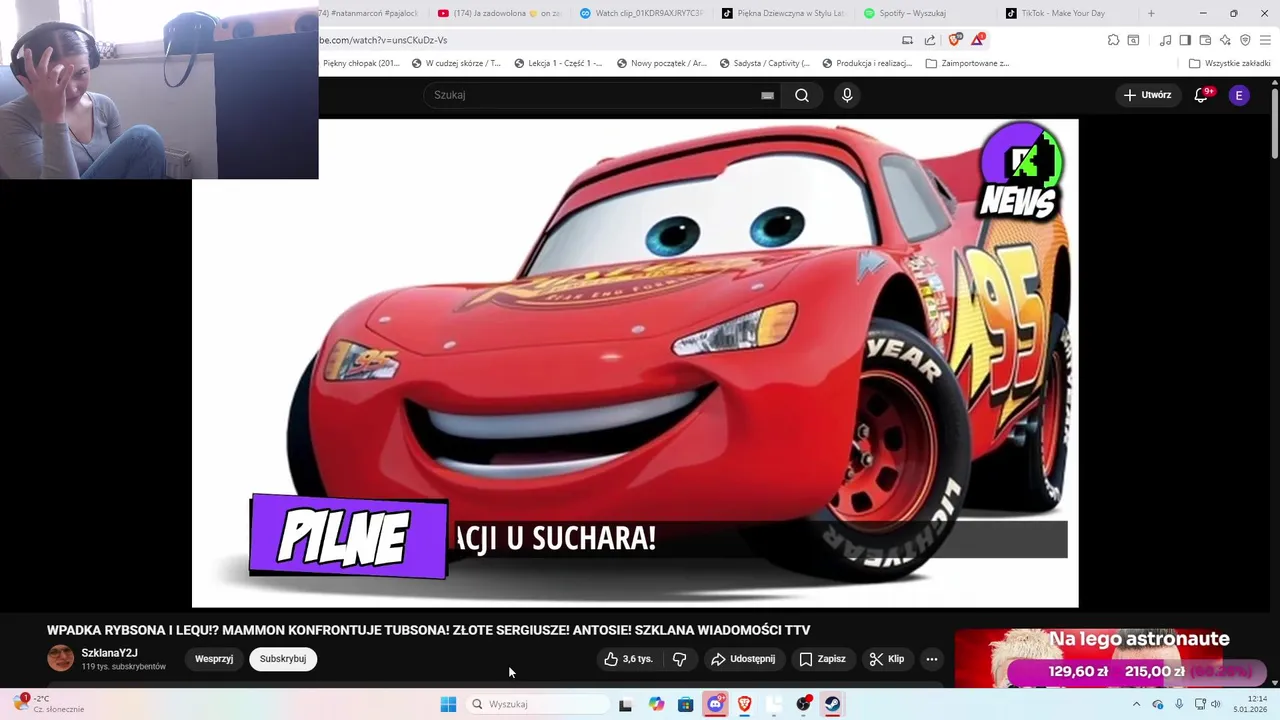Image resolution: width=1280 pixels, height=720 pixels.
Task: Expand the Wszystkie zakładki folder
Action: click(x=1230, y=63)
